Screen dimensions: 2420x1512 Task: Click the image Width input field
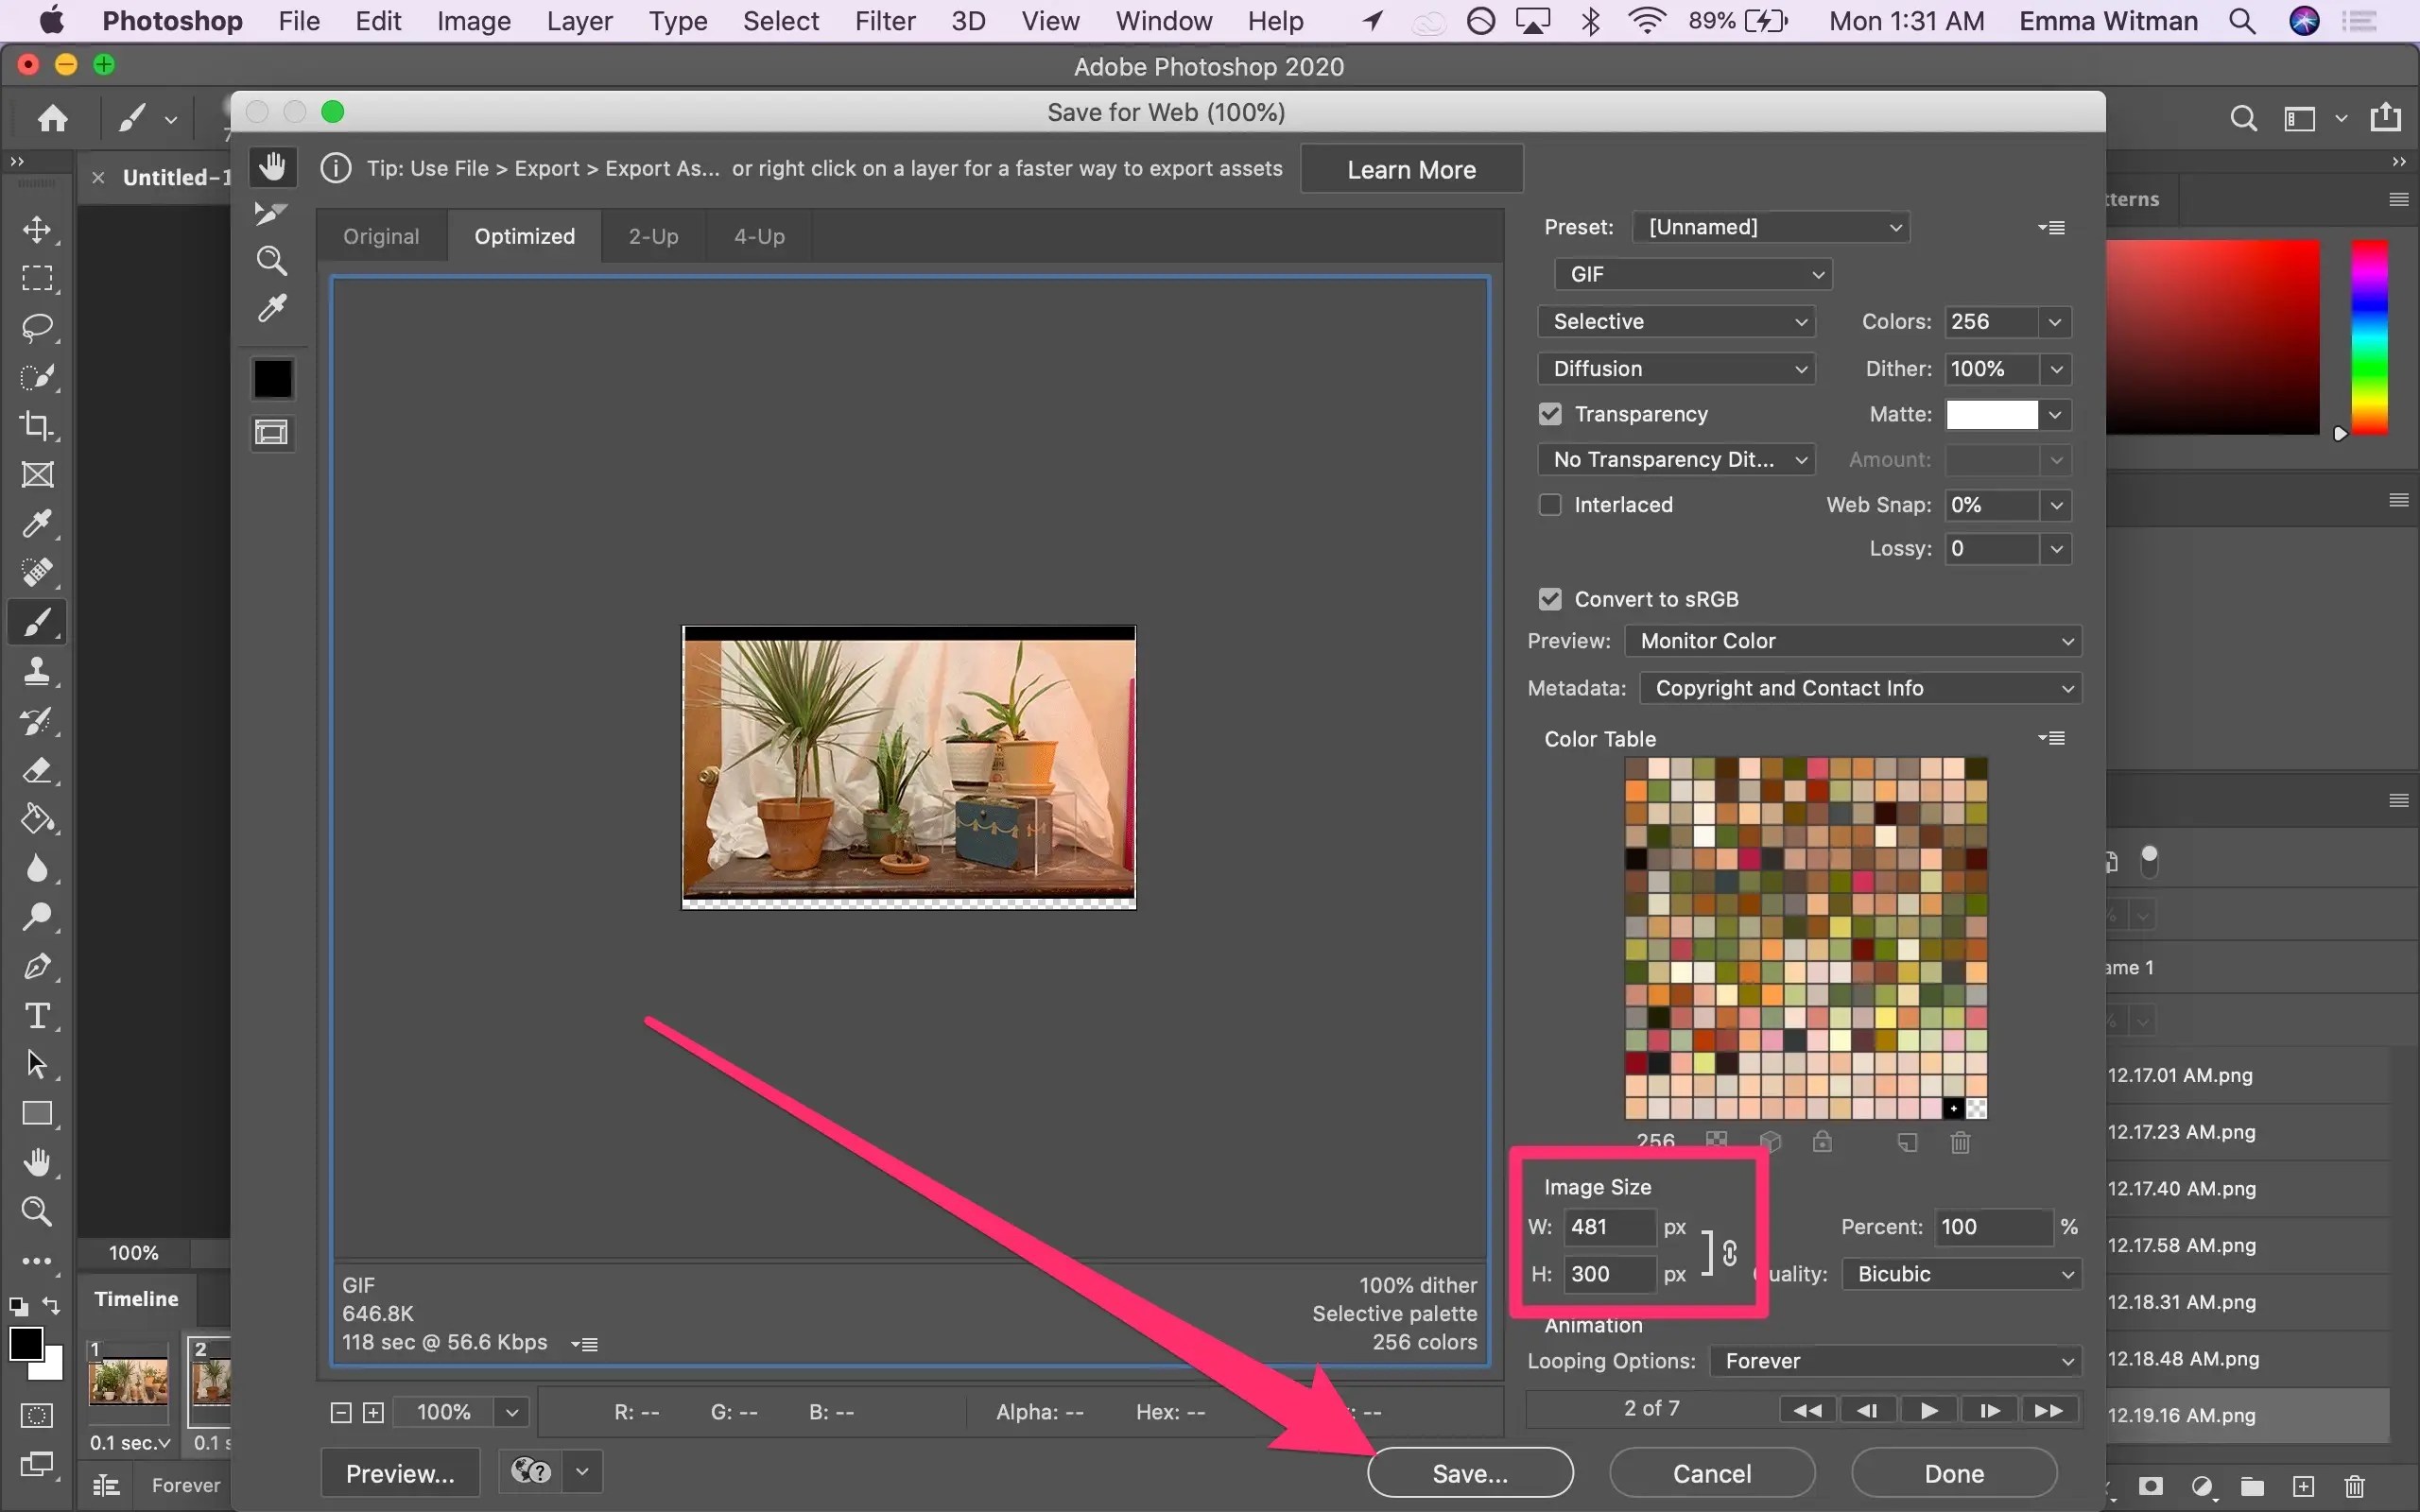[x=1609, y=1227]
